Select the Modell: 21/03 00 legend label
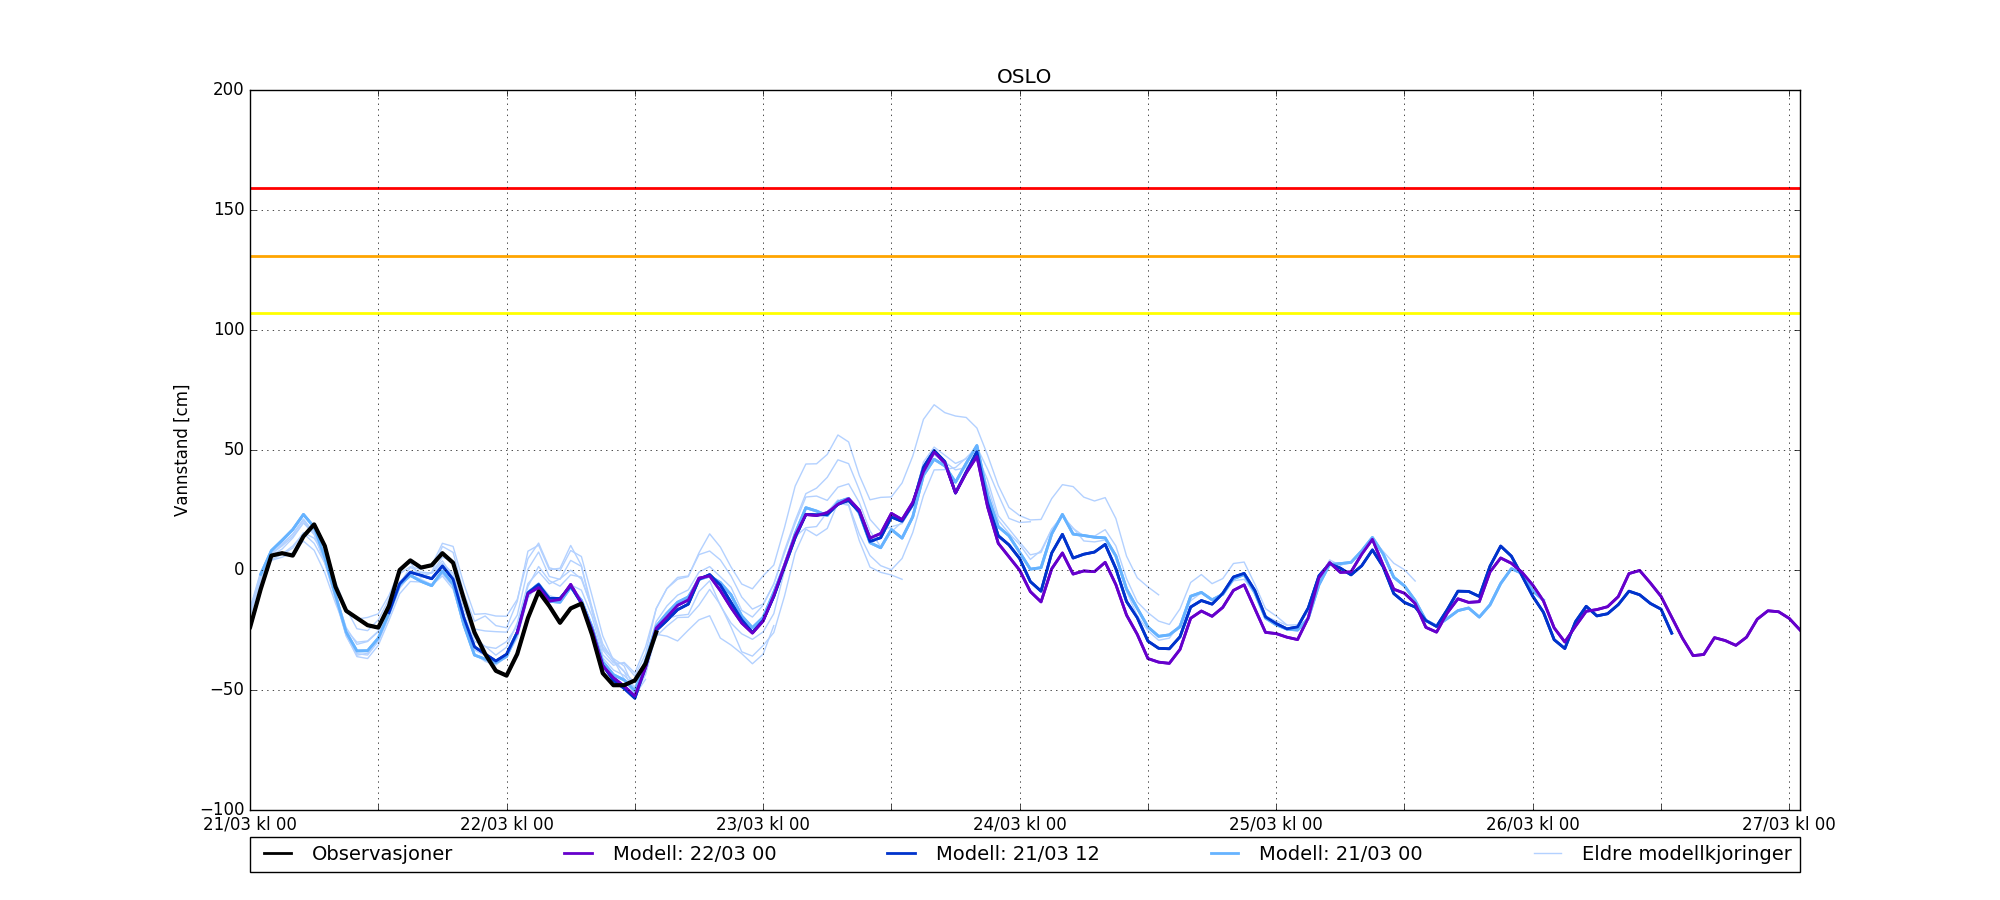This screenshot has width=2000, height=900. click(1340, 854)
